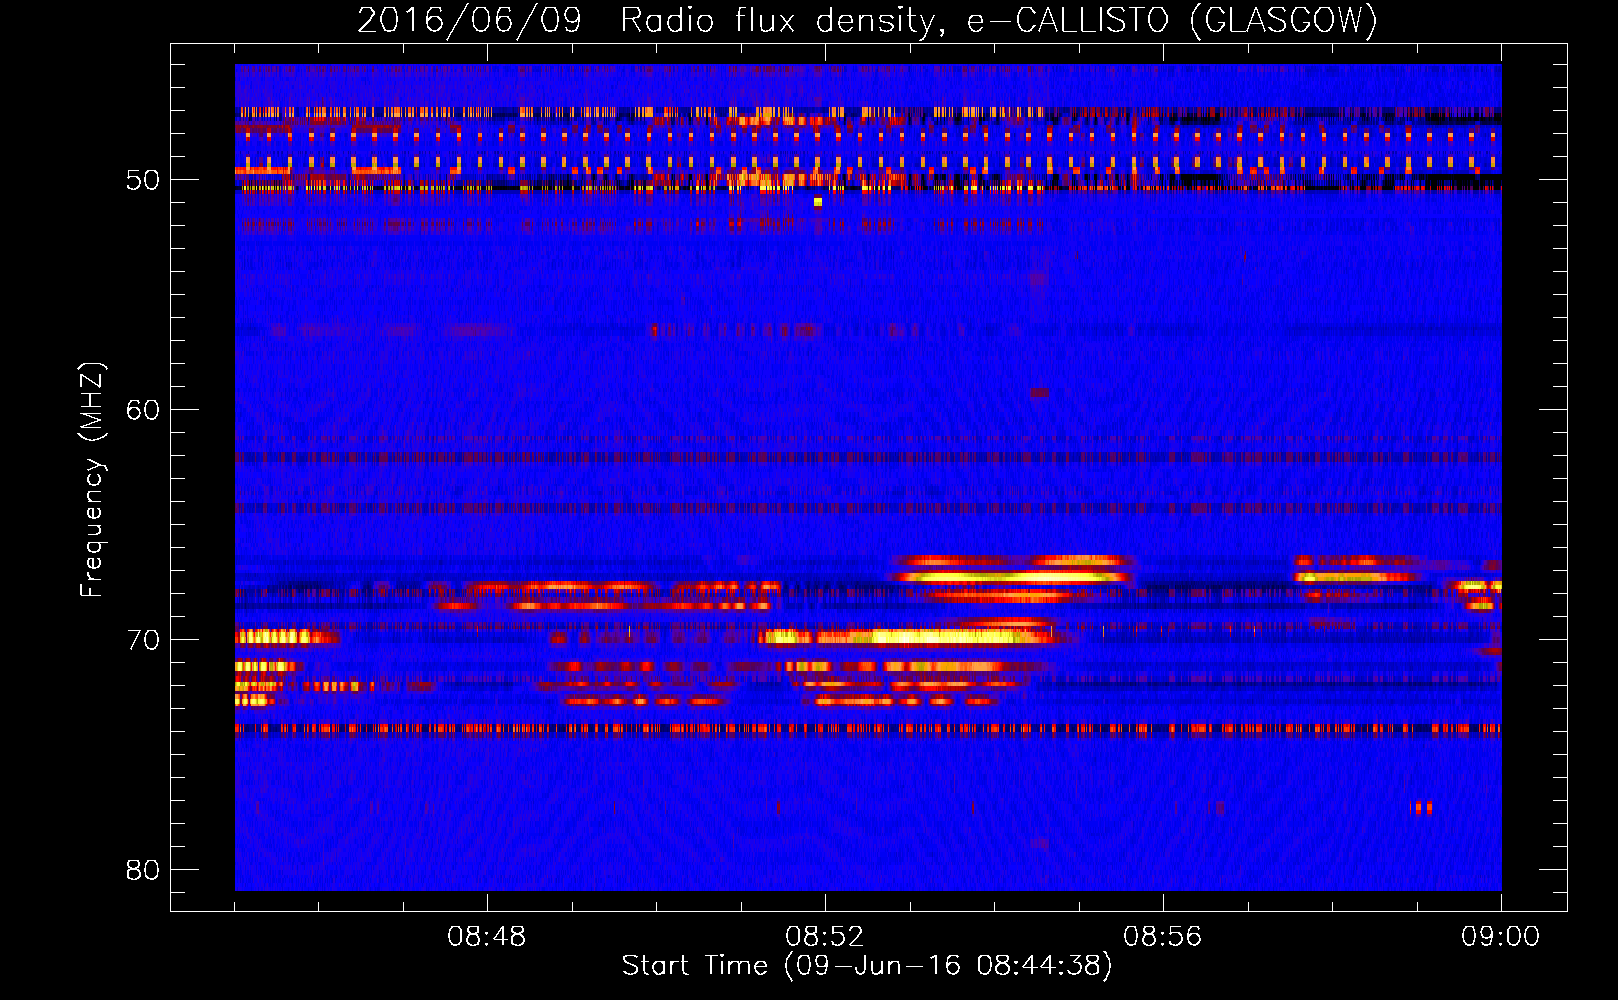Click the 08:56 time tick label
This screenshot has width=1618, height=1000.
pos(1162,937)
